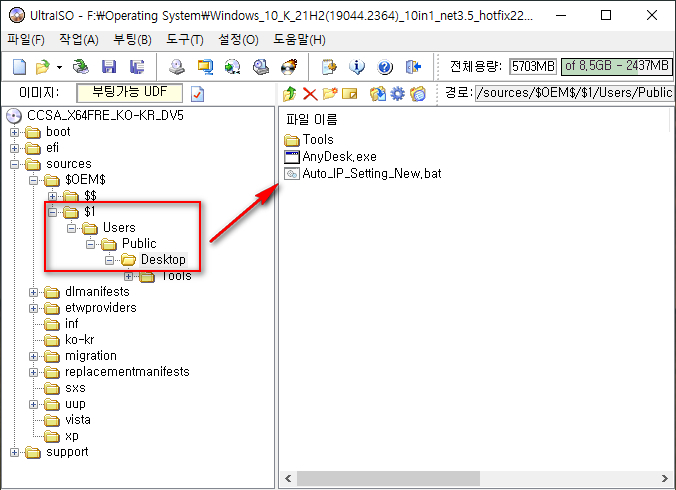Expand the migration folder node
The height and width of the screenshot is (490, 676).
[x=34, y=356]
